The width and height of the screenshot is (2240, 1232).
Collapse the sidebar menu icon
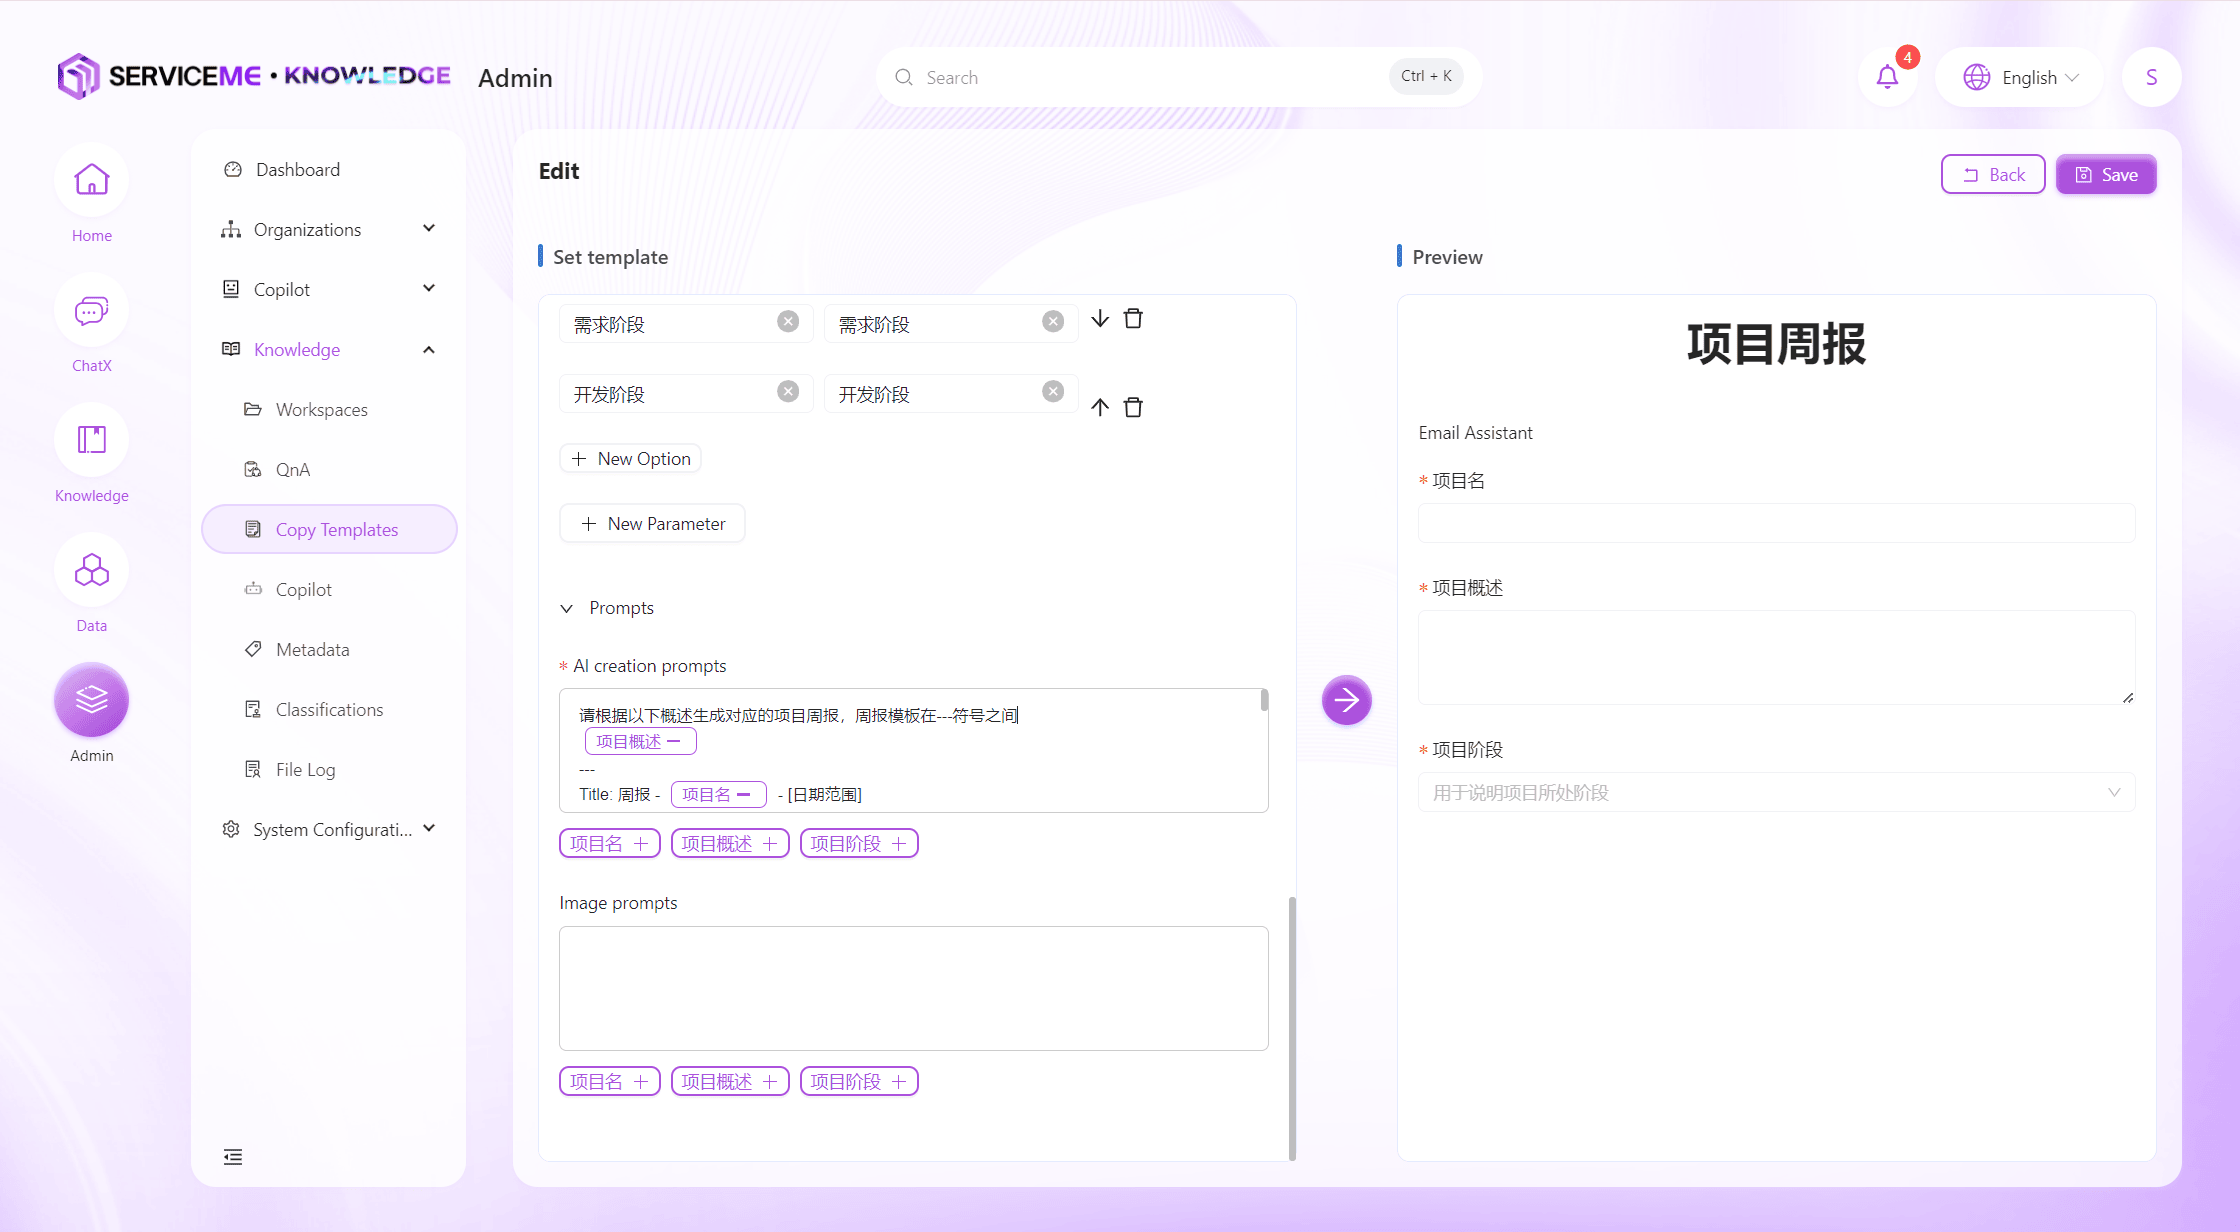[233, 1157]
